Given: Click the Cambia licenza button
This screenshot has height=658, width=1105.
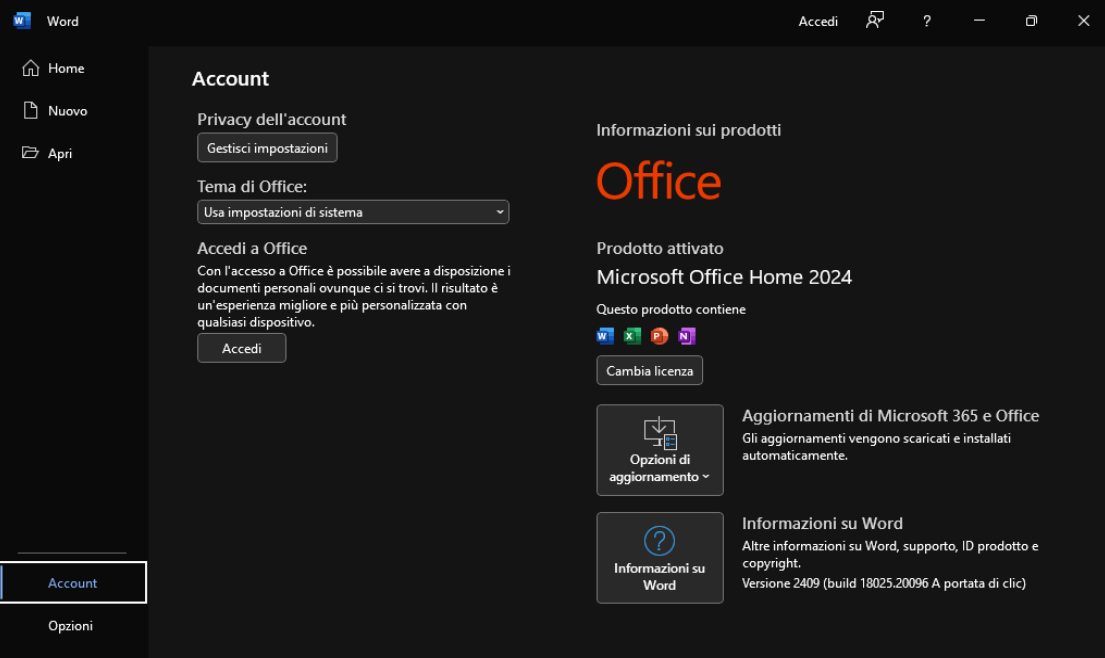Looking at the screenshot, I should coord(650,371).
